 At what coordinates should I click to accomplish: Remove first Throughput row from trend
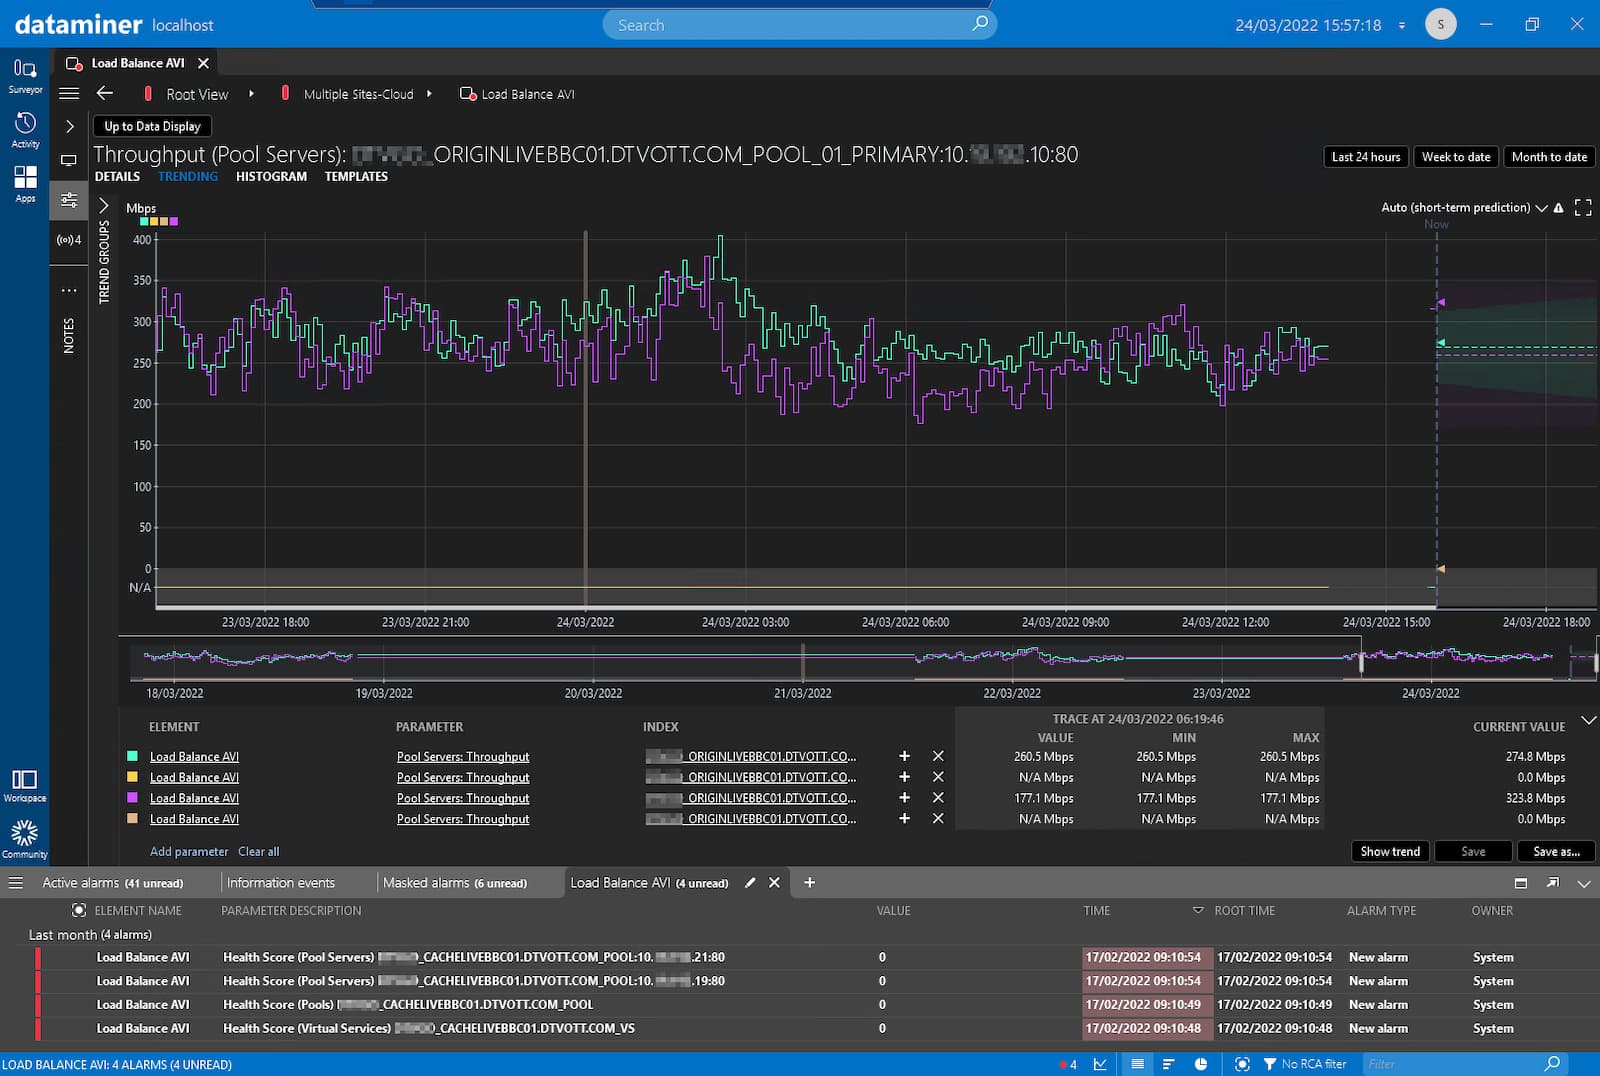coord(938,757)
